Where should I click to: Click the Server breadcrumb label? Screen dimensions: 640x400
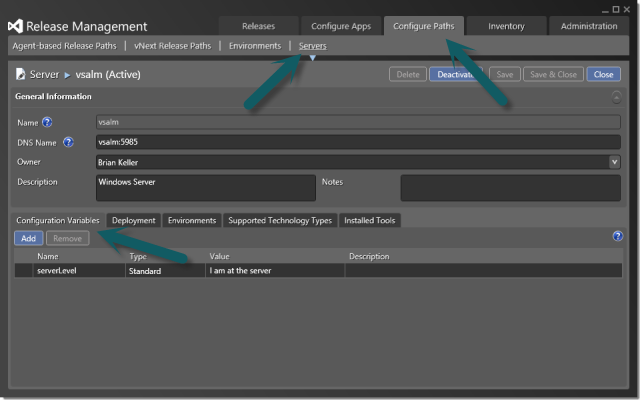[44, 74]
